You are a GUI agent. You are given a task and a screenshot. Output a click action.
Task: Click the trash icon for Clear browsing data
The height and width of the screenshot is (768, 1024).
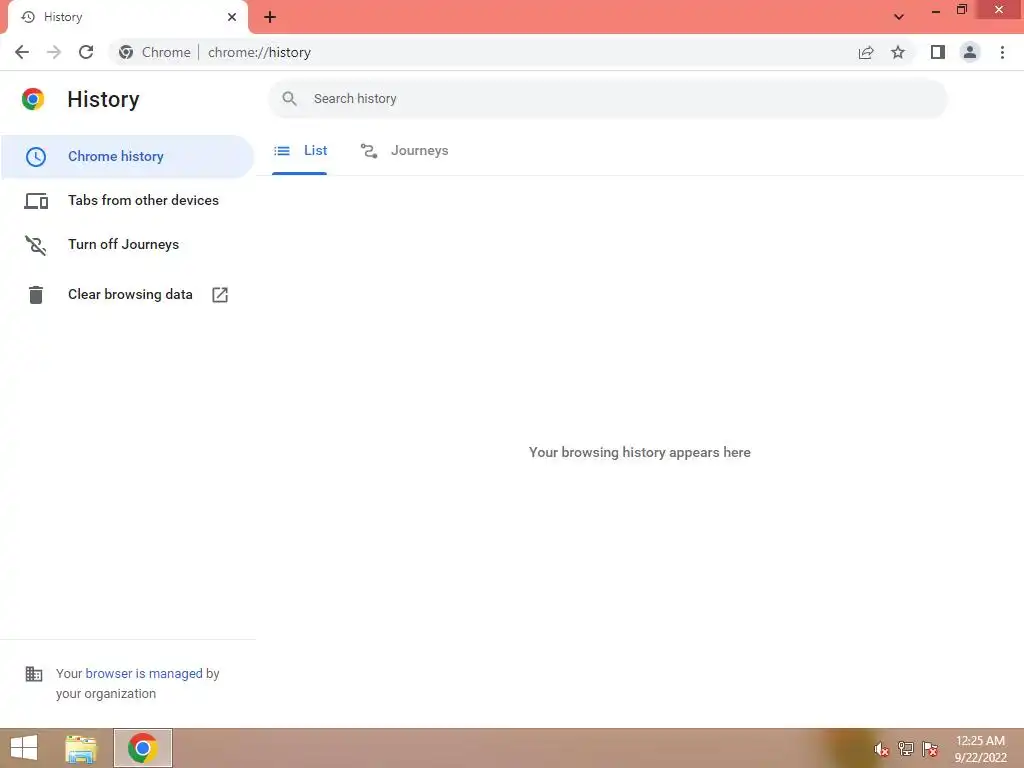point(36,295)
